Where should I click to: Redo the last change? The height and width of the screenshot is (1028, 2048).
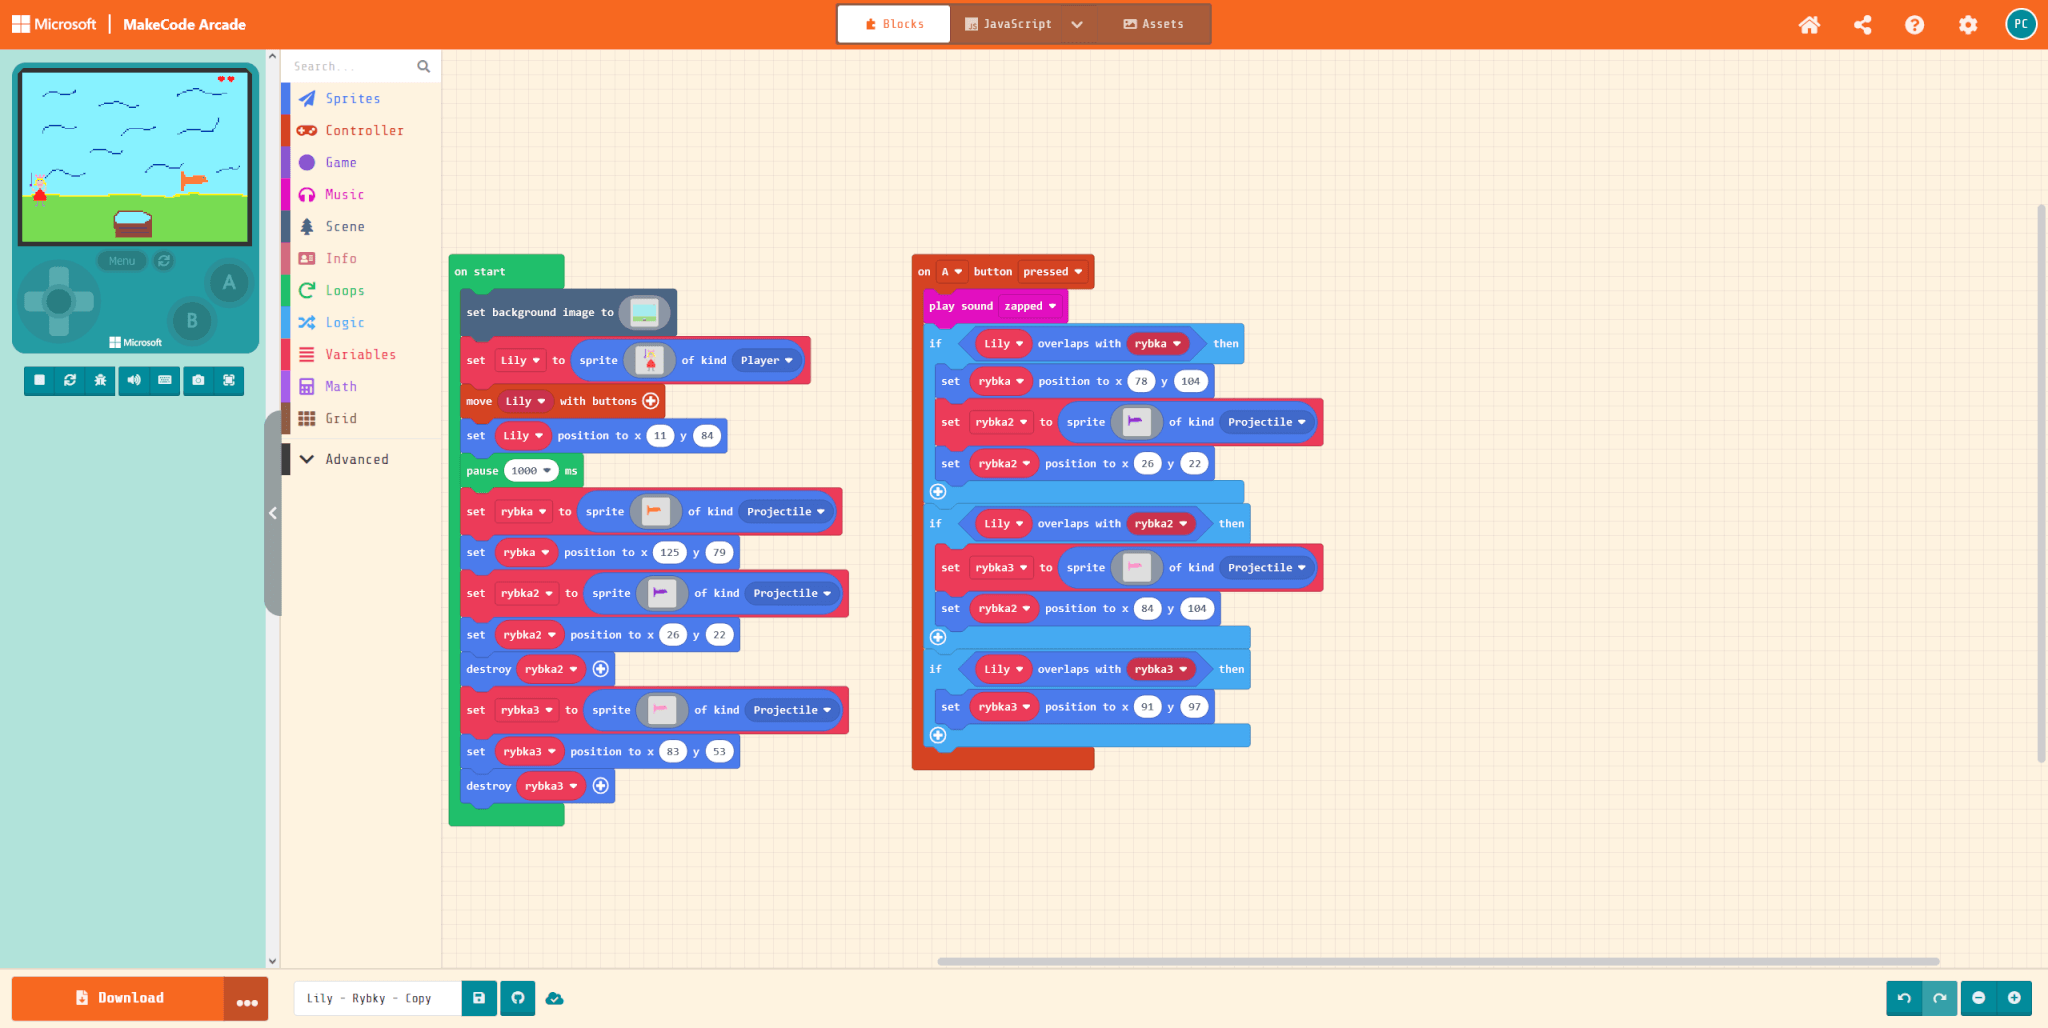coord(1939,998)
